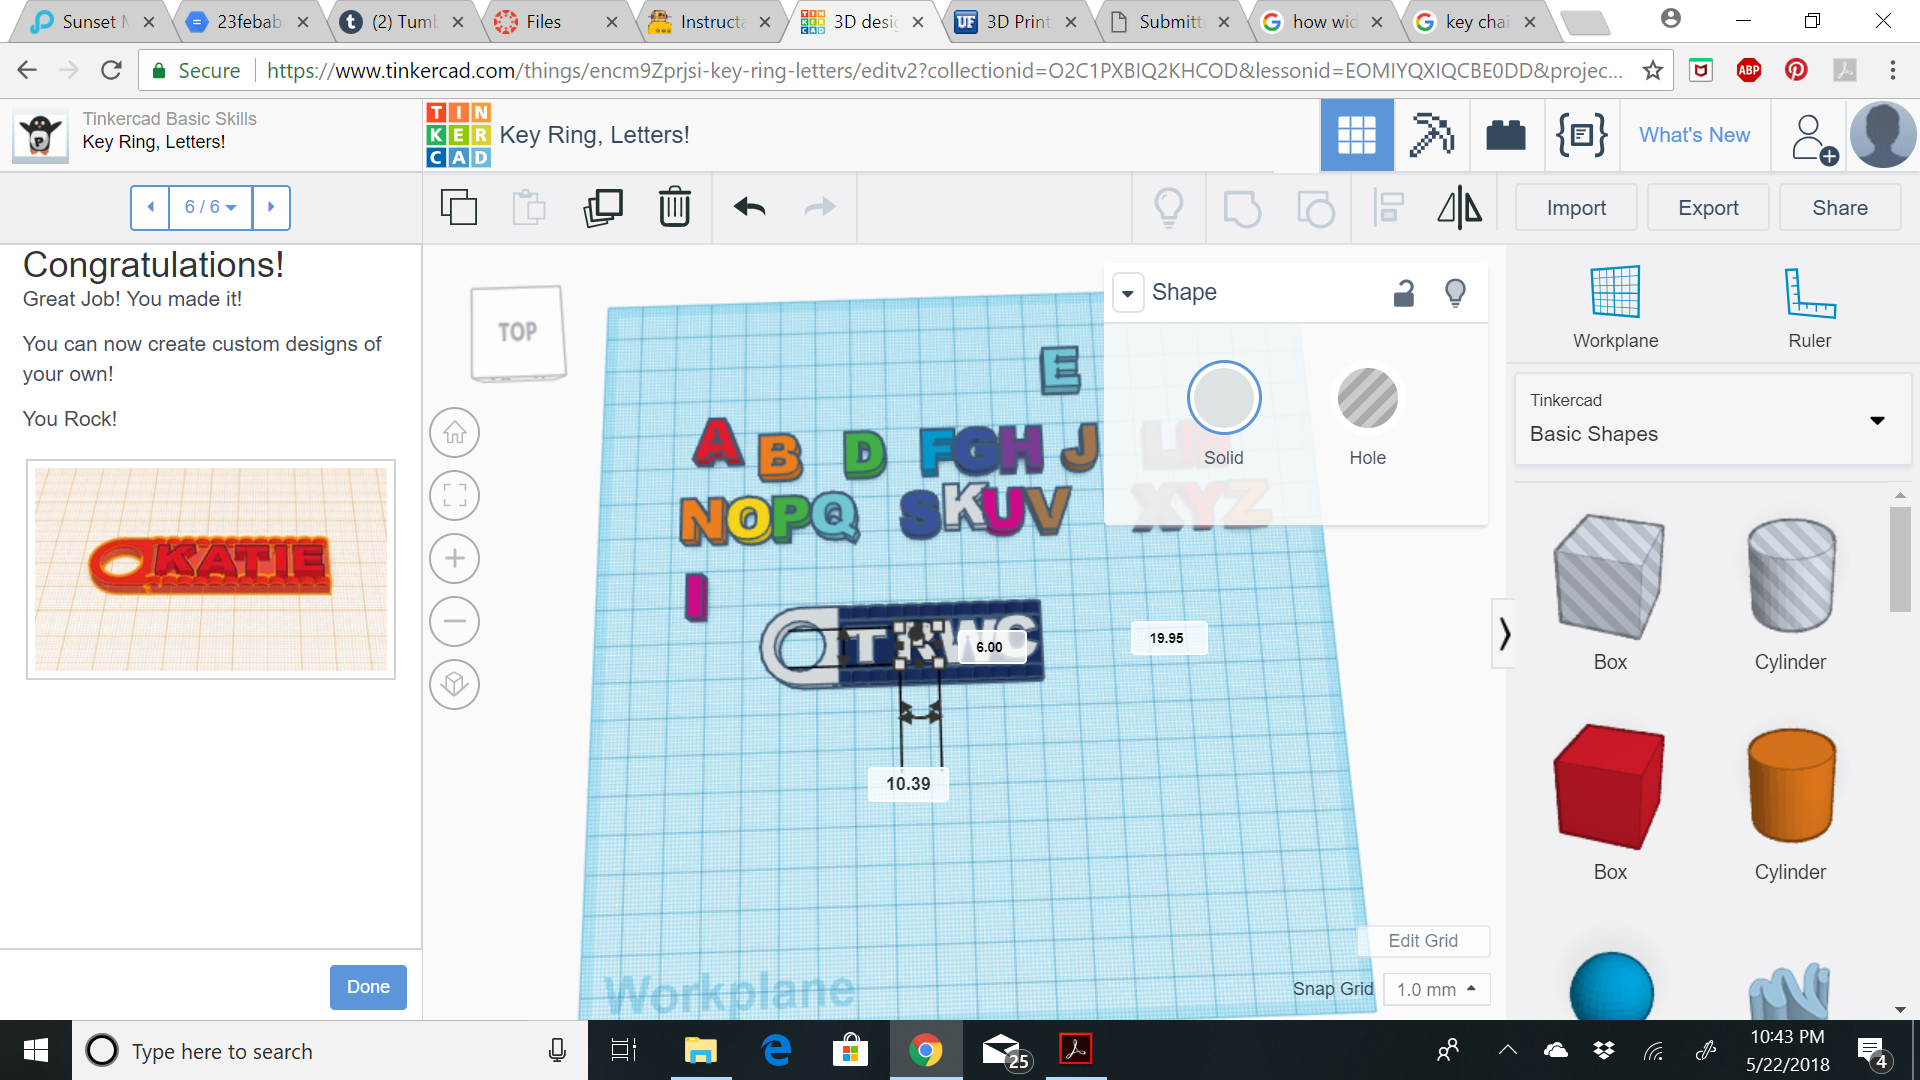Pick the striped Box hole shape
The height and width of the screenshot is (1080, 1920).
coord(1609,578)
